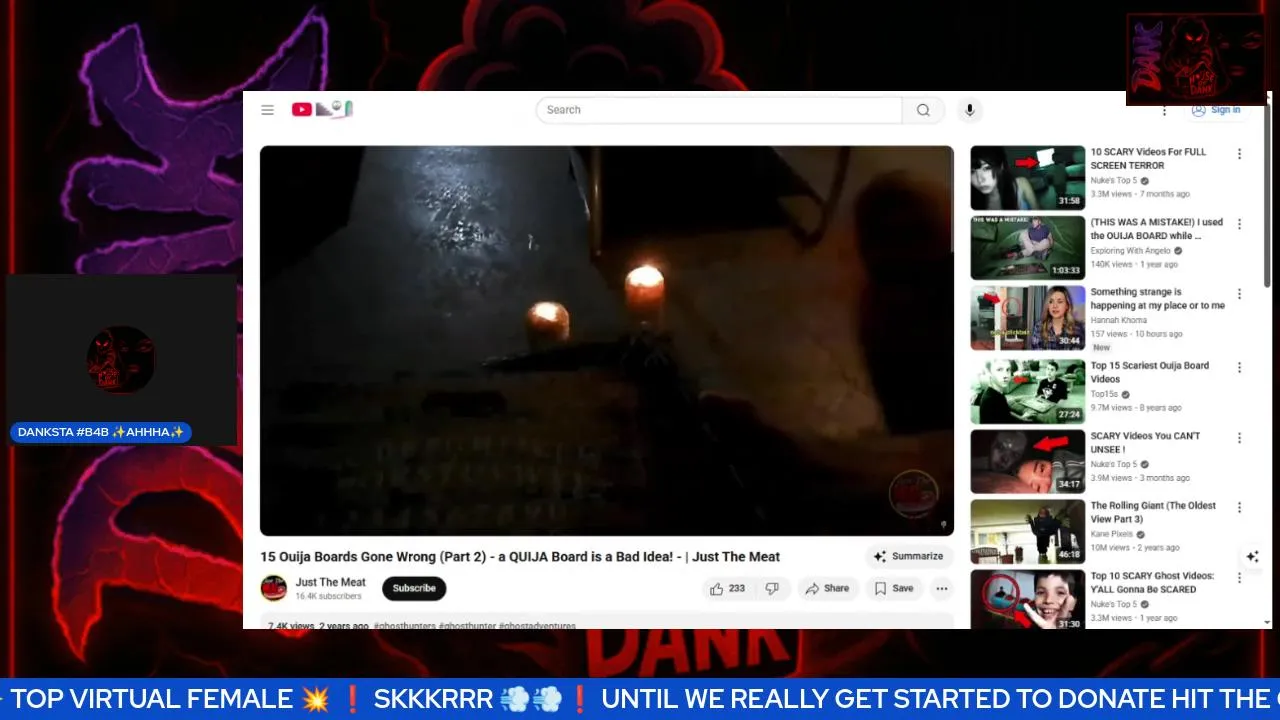1280x720 pixels.
Task: Start voice search with microphone icon
Action: [969, 110]
